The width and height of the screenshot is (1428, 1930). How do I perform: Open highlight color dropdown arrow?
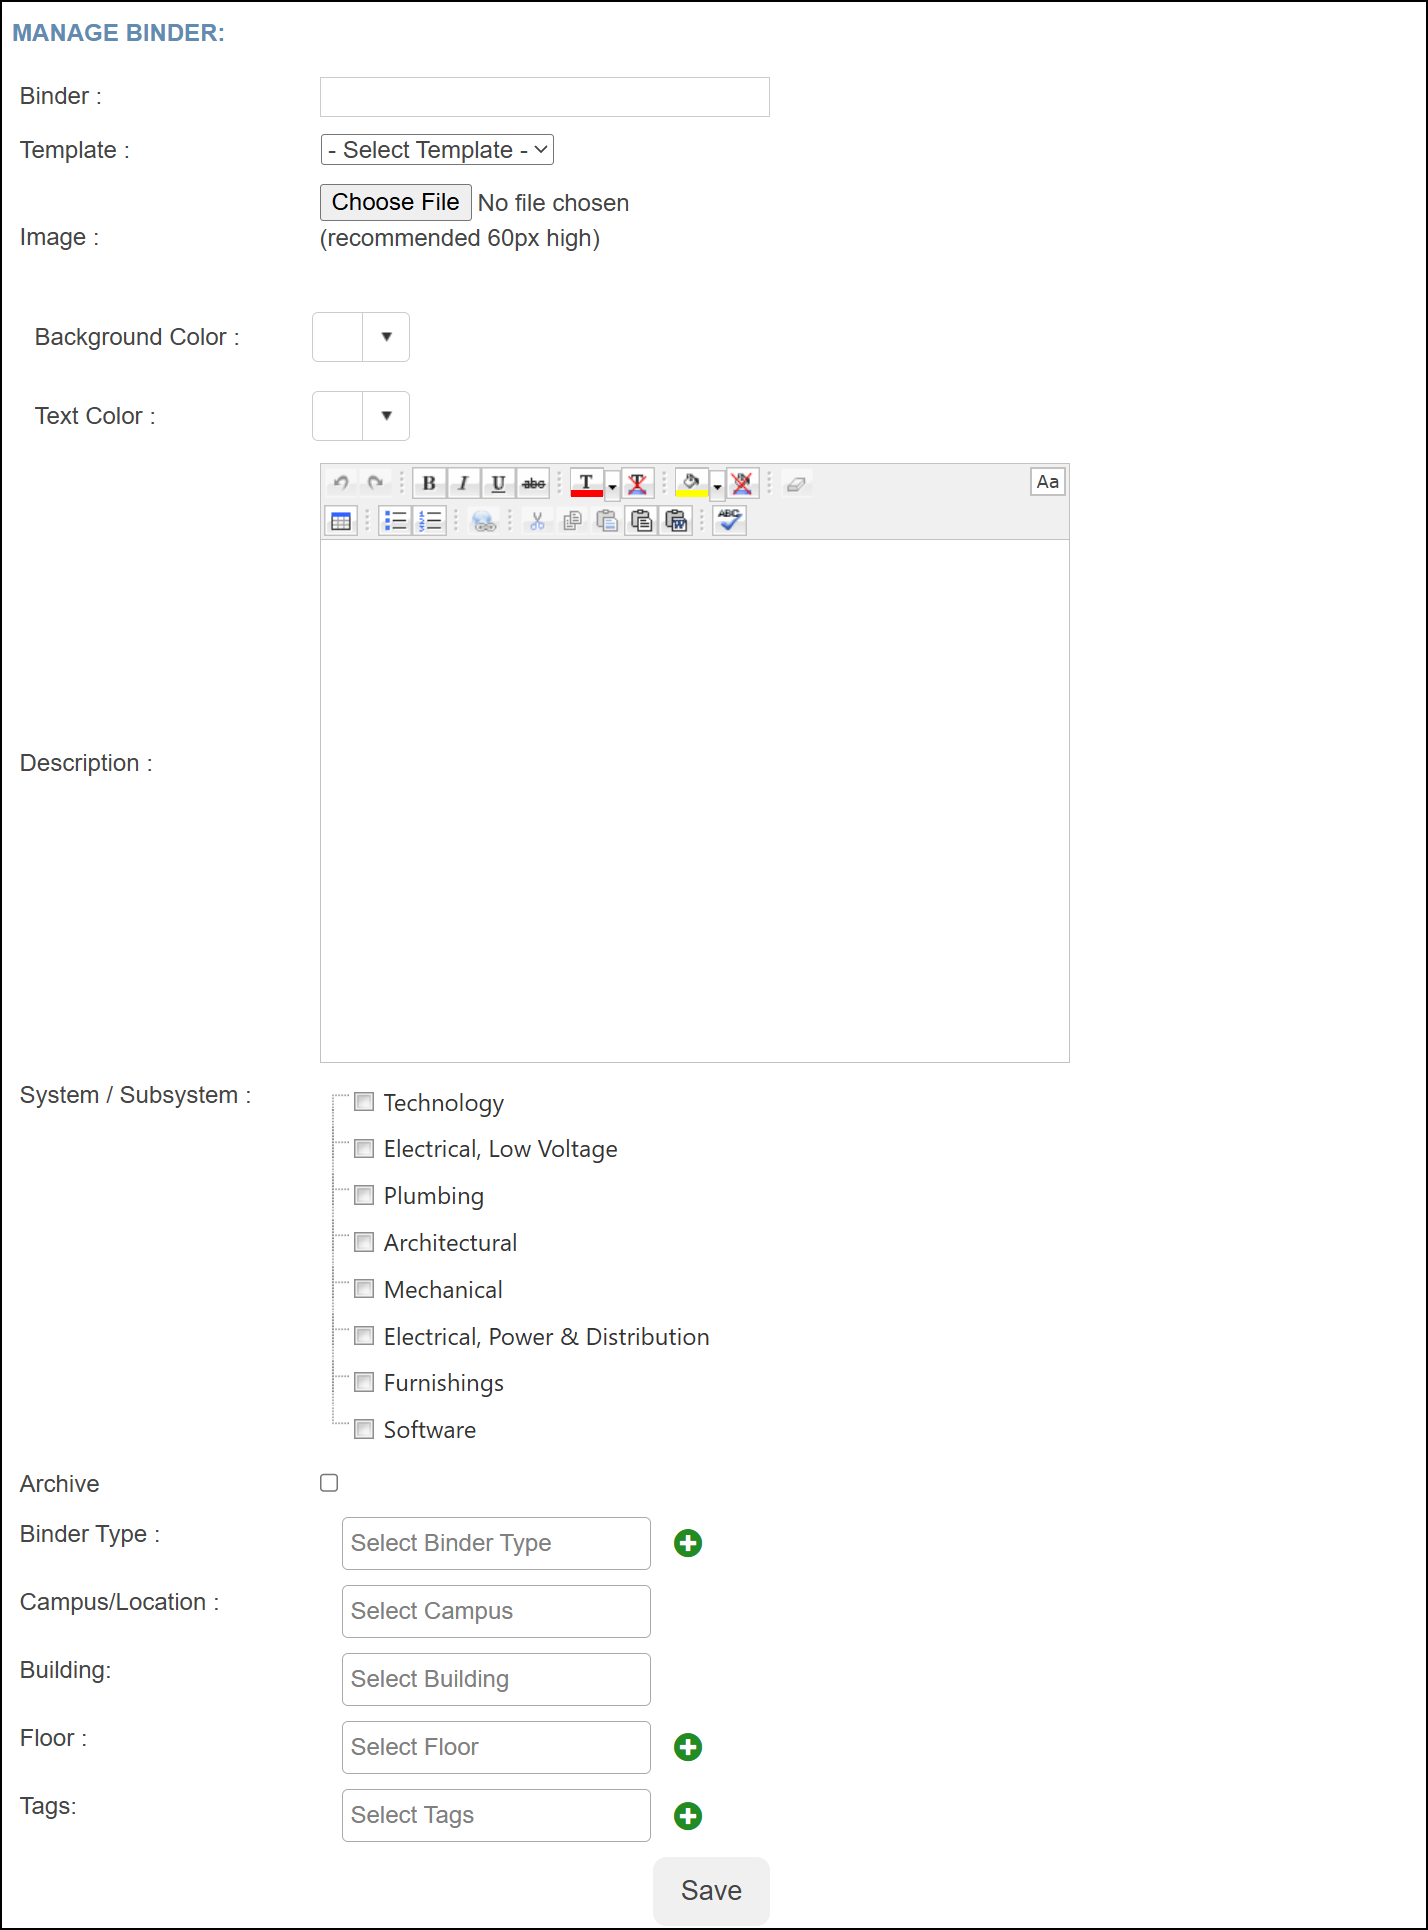pos(717,486)
